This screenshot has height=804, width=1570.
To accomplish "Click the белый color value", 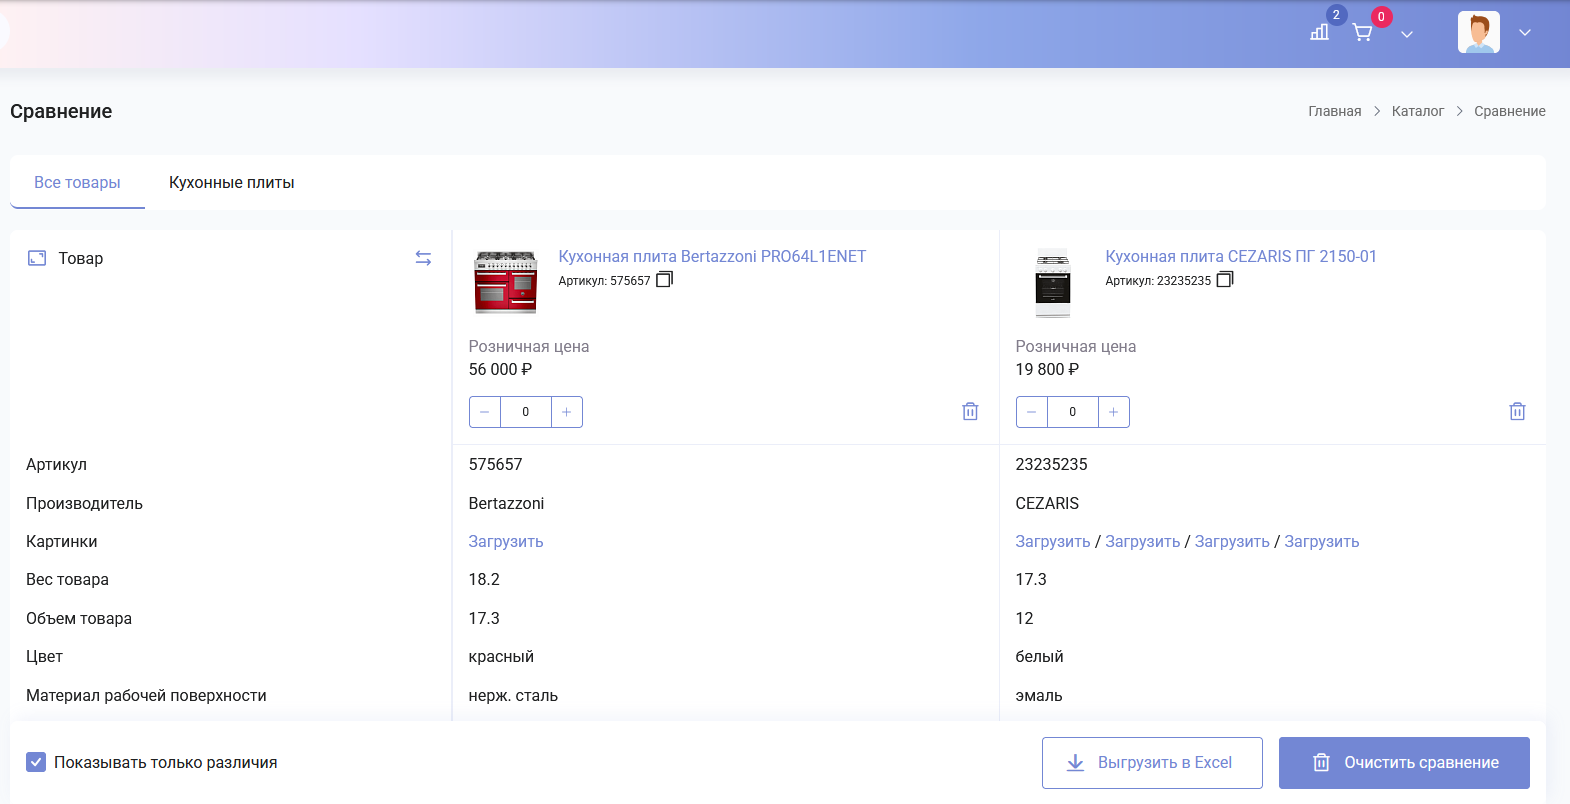I will (x=1039, y=656).
